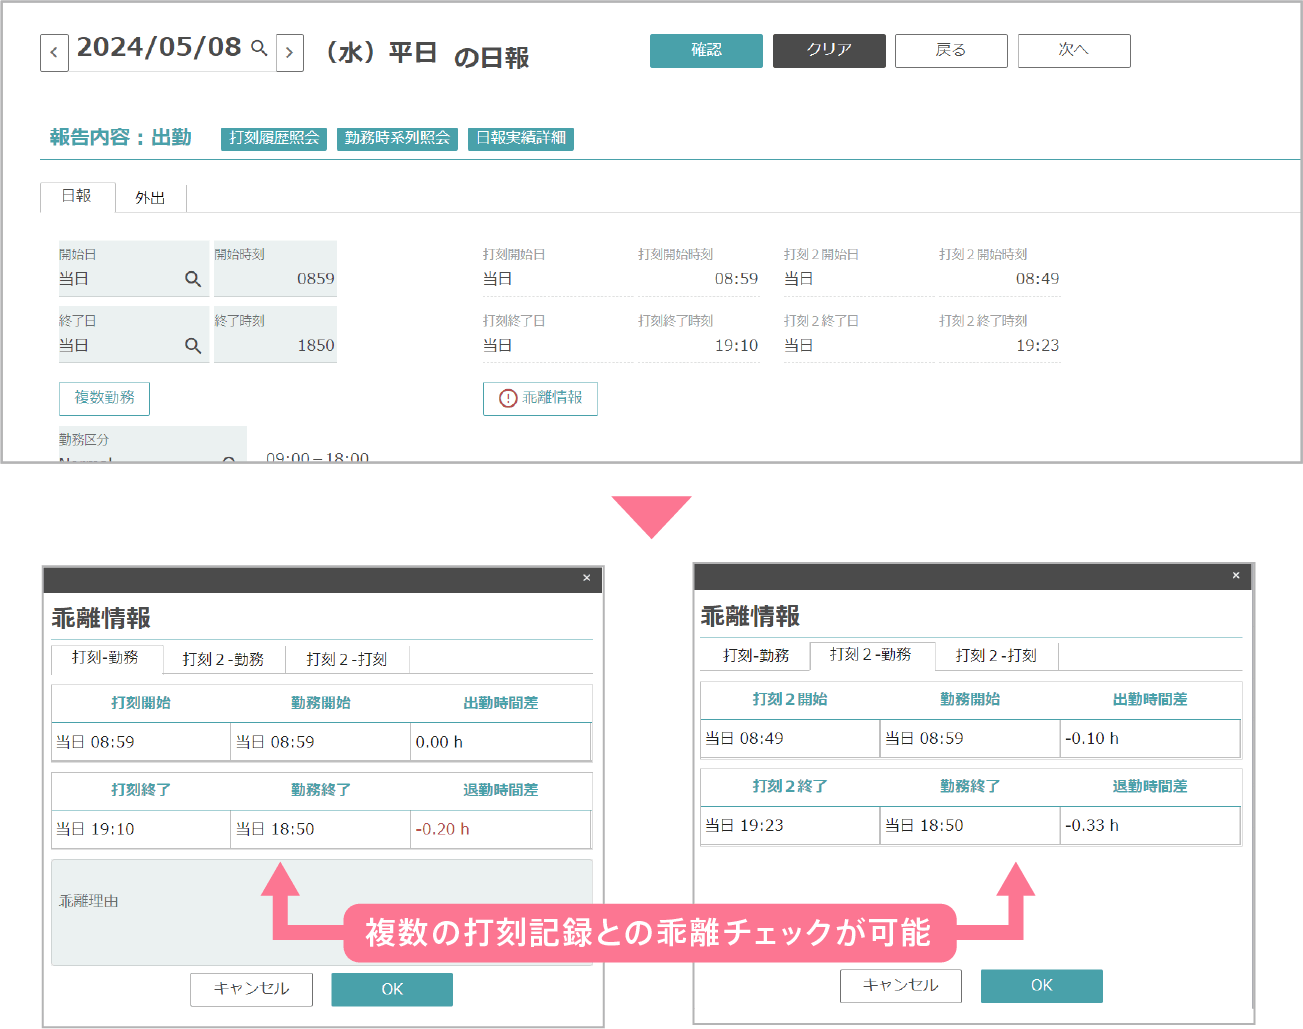
Task: Click 打刻開始時刻 value 08:59
Action: [736, 279]
